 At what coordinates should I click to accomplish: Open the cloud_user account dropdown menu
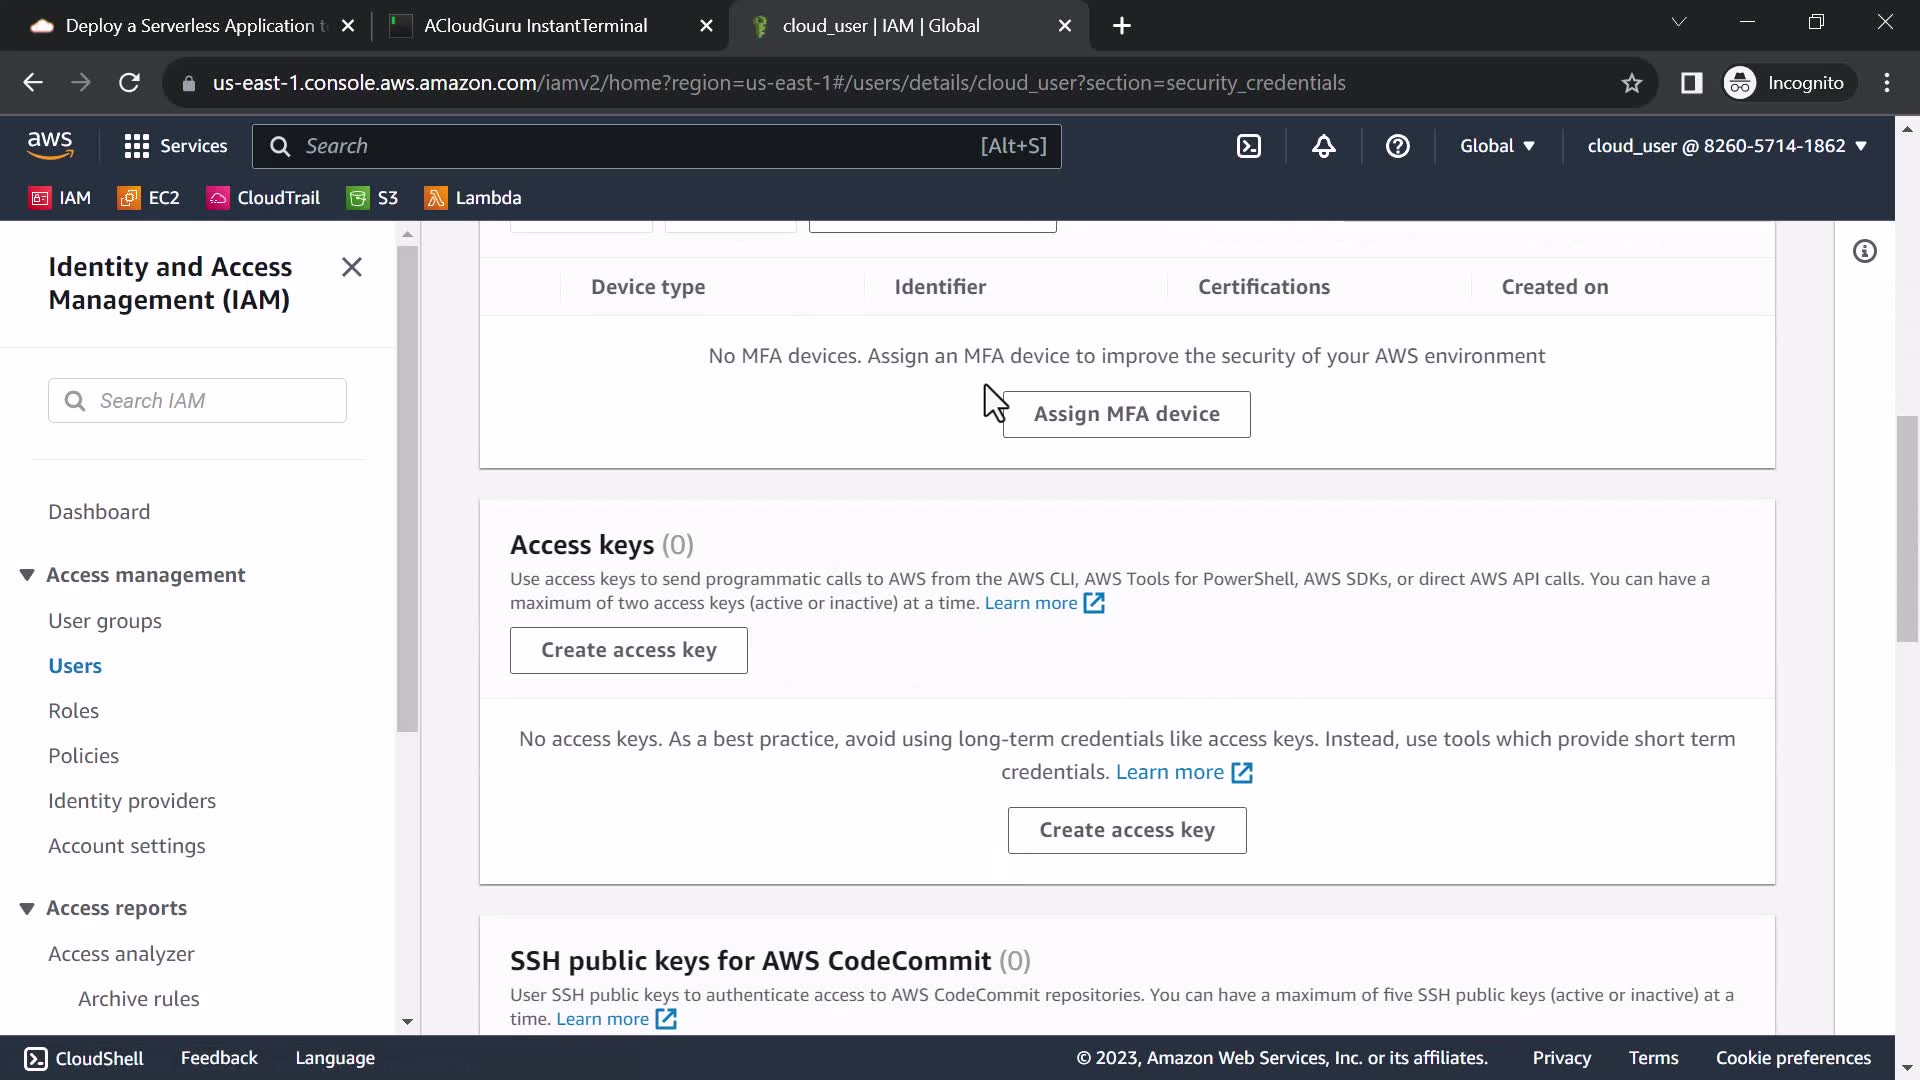click(x=1726, y=146)
